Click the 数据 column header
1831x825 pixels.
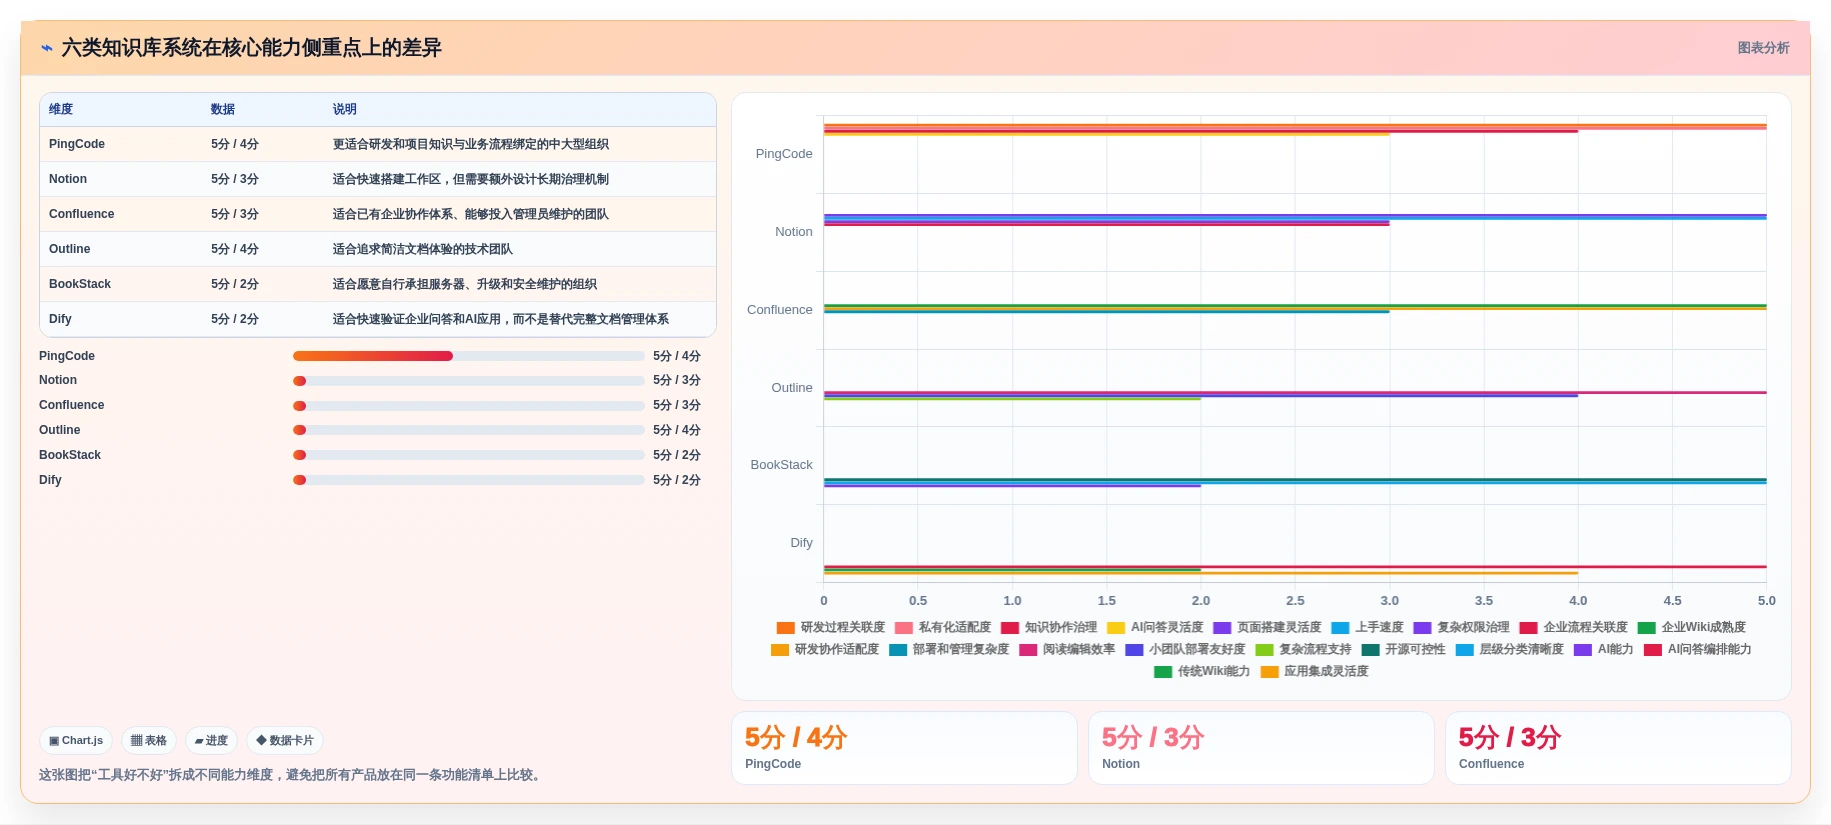coord(223,109)
